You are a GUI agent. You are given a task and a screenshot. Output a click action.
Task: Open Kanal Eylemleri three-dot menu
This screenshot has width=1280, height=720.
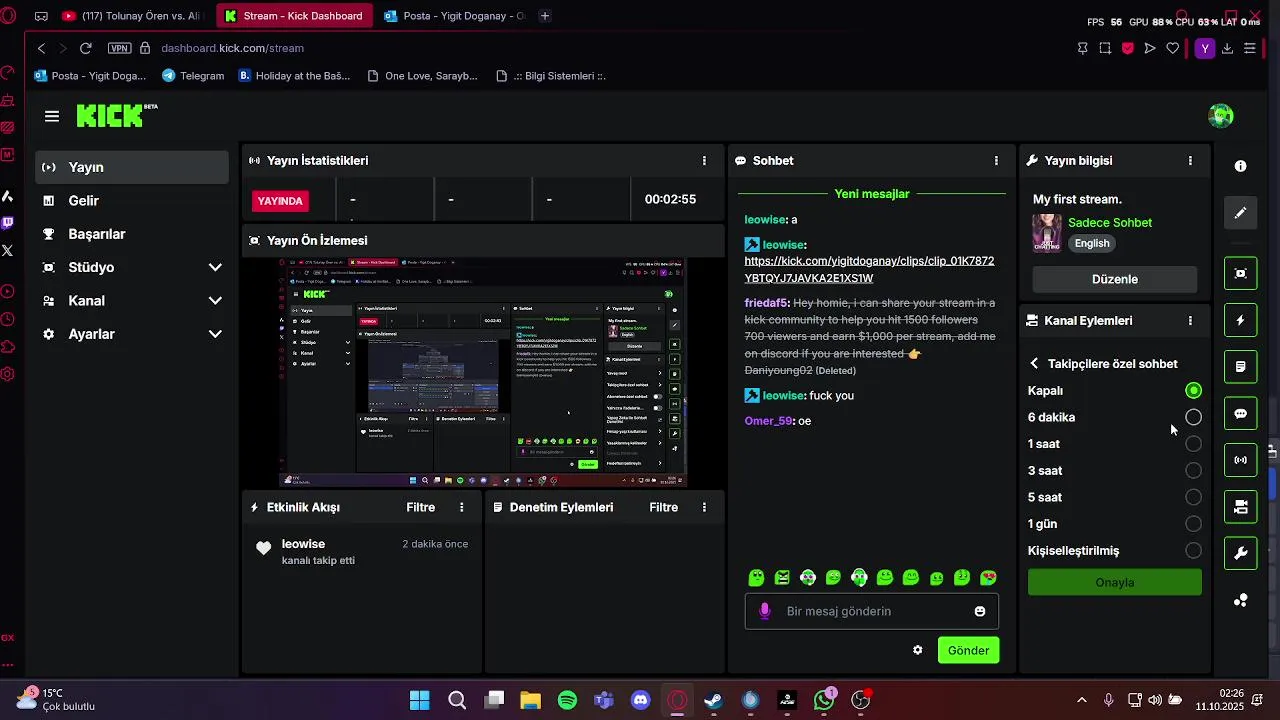(x=1190, y=320)
